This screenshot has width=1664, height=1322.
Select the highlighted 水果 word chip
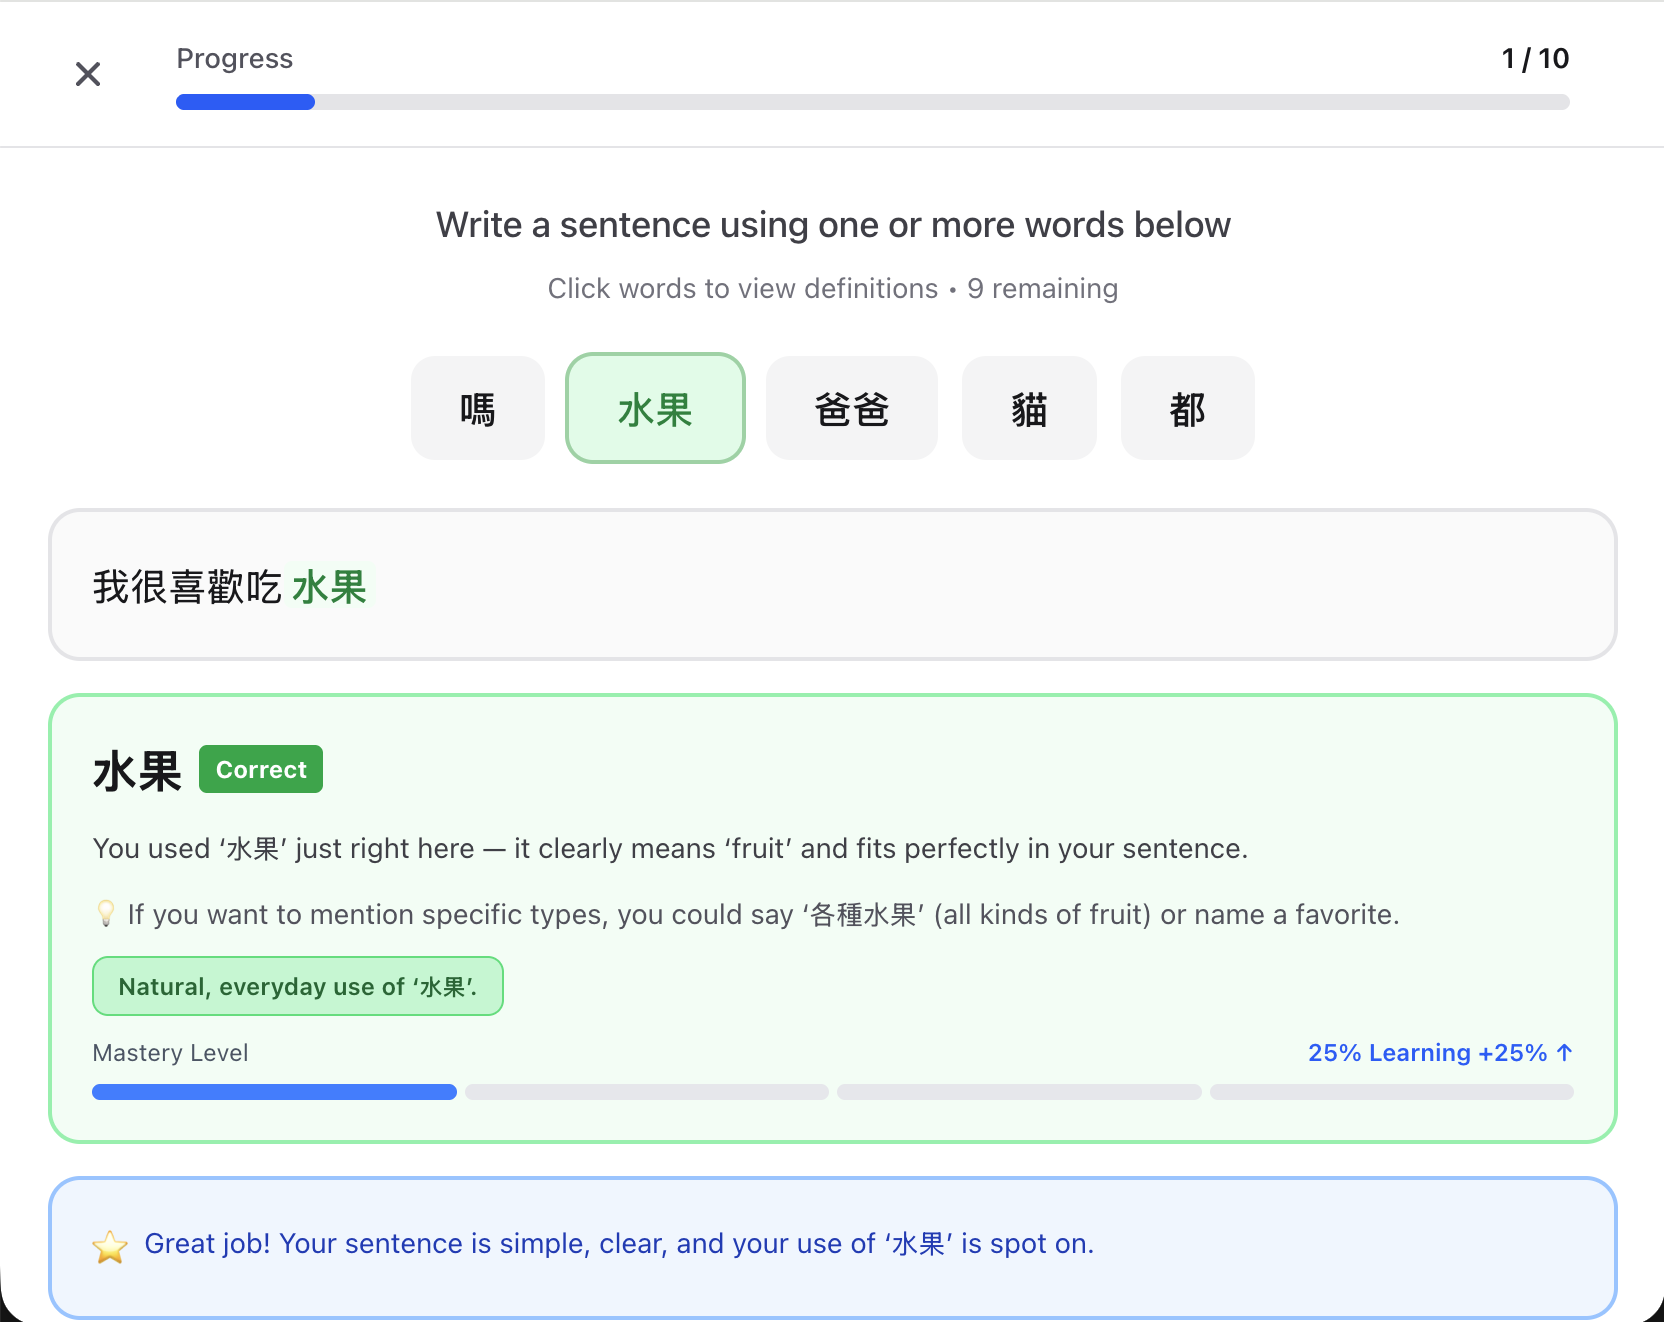click(655, 409)
